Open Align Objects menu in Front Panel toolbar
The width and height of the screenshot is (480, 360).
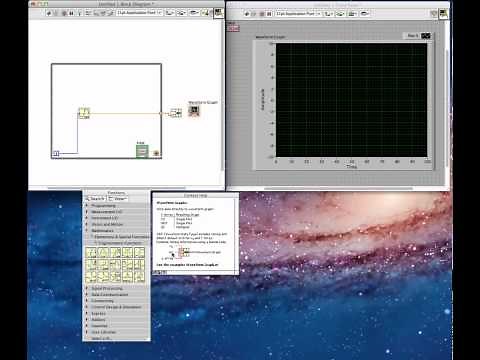coord(328,14)
